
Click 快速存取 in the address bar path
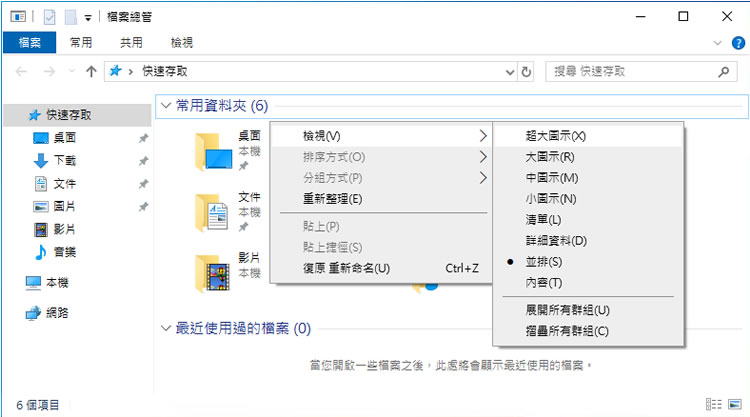[165, 71]
